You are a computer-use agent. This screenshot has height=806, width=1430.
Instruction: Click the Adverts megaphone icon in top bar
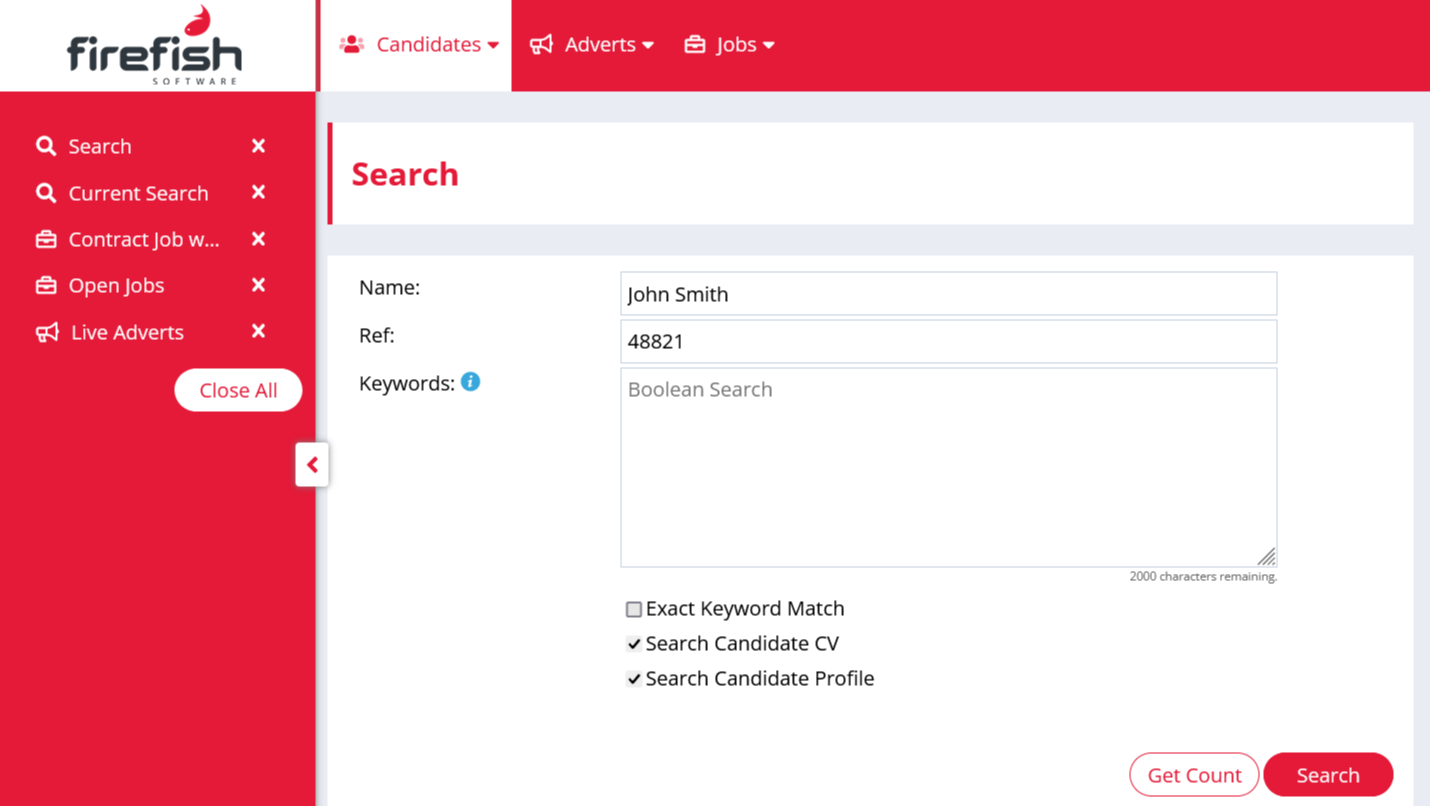pyautogui.click(x=541, y=44)
